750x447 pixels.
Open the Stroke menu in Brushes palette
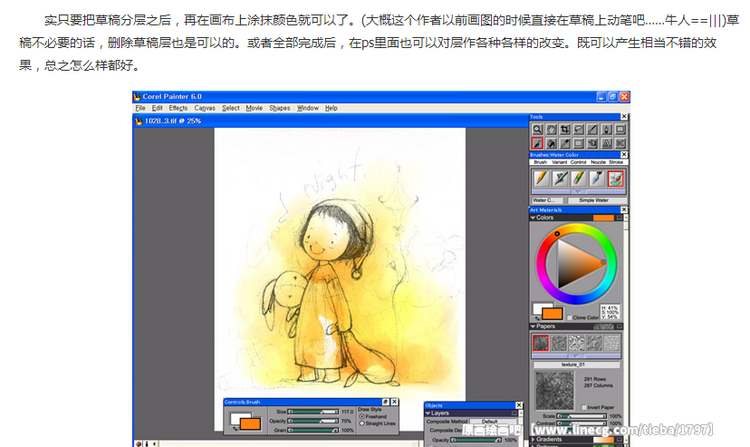616,162
